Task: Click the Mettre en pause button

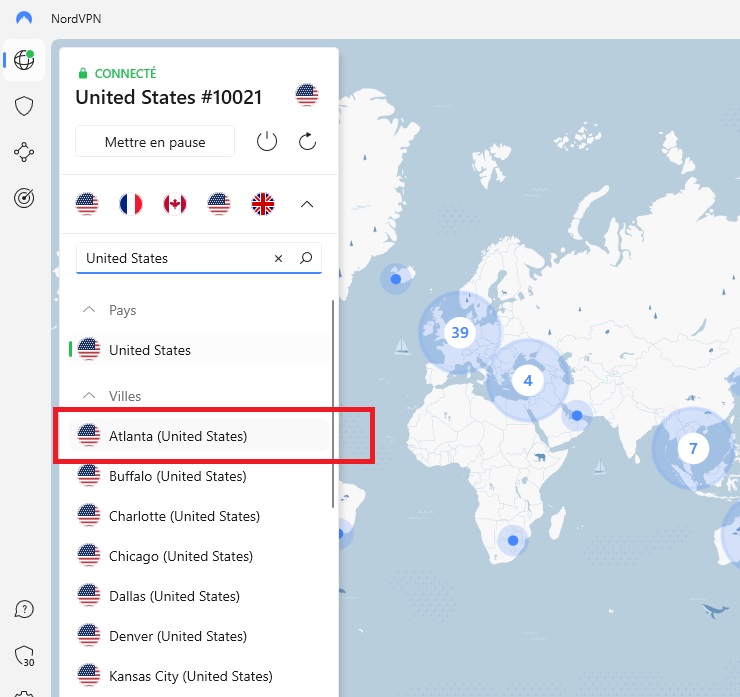Action: click(x=155, y=142)
